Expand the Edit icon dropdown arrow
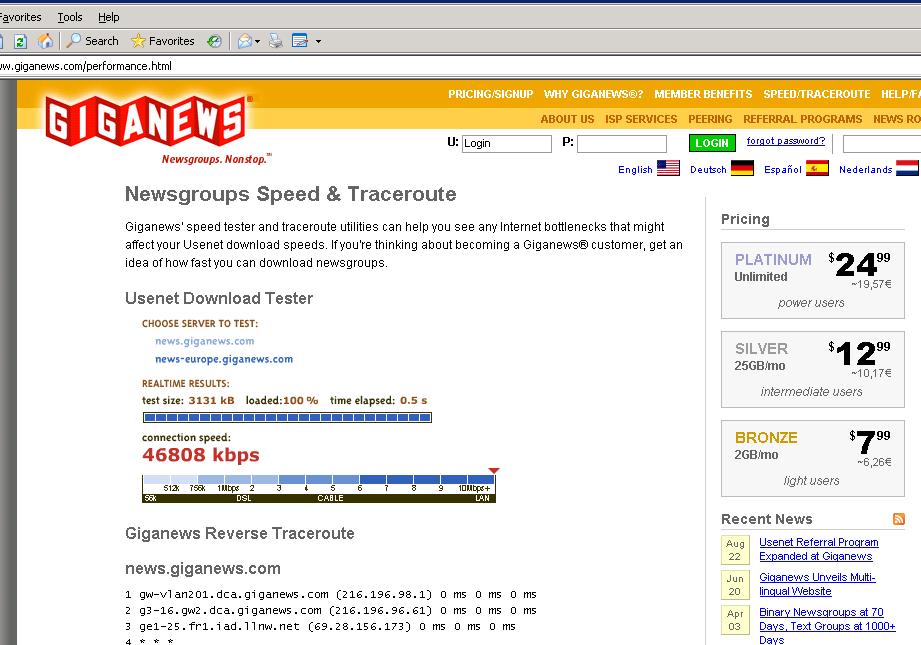 coord(318,42)
